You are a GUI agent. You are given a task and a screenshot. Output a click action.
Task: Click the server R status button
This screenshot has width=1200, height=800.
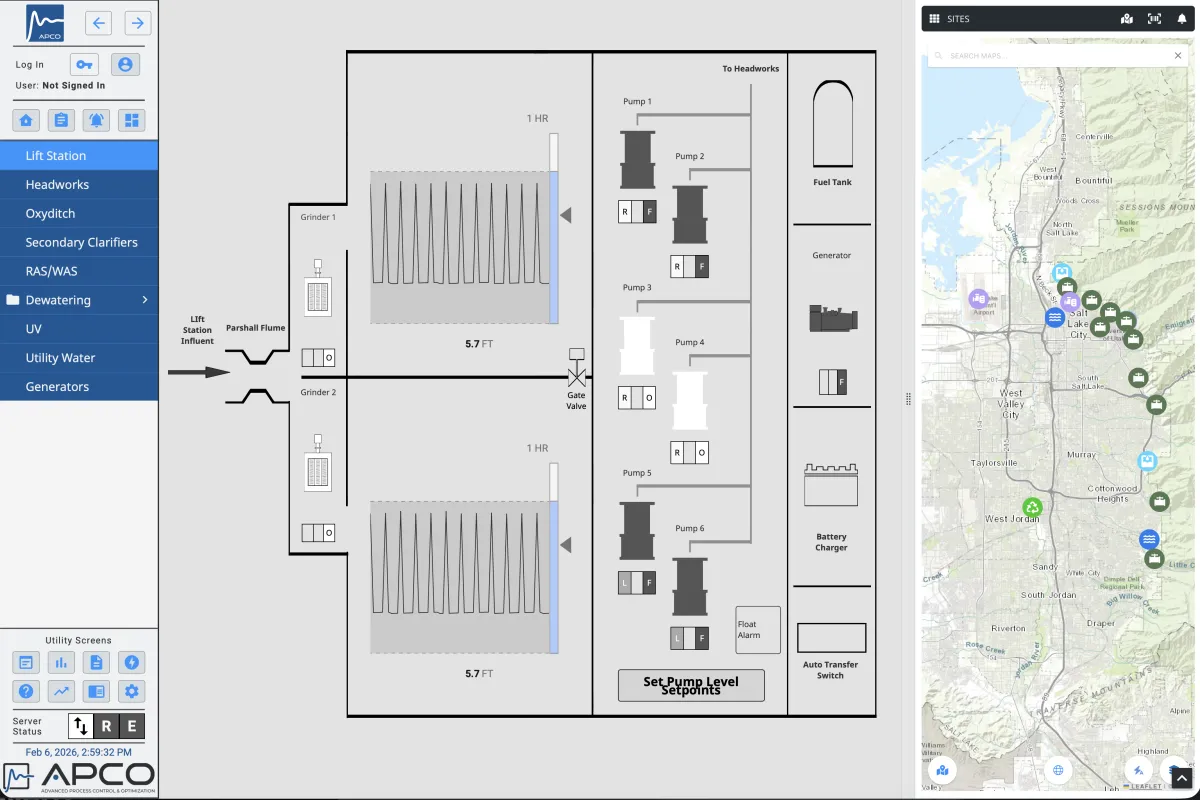[x=107, y=726]
